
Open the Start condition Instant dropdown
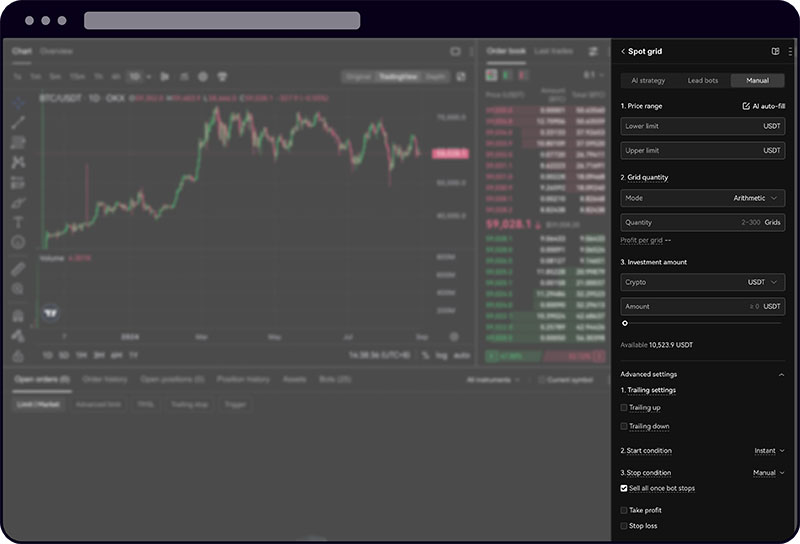point(769,451)
